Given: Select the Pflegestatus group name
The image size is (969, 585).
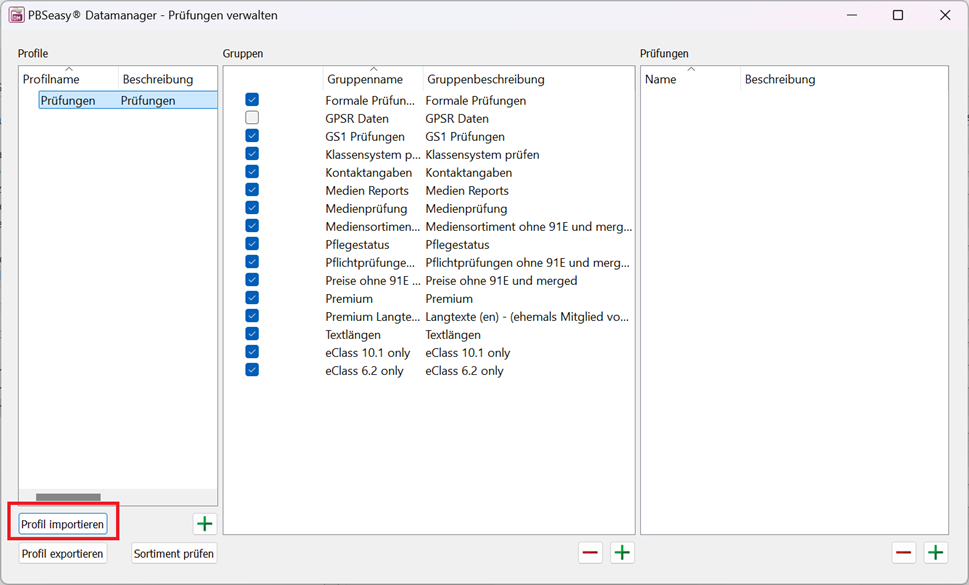Looking at the screenshot, I should click(357, 245).
